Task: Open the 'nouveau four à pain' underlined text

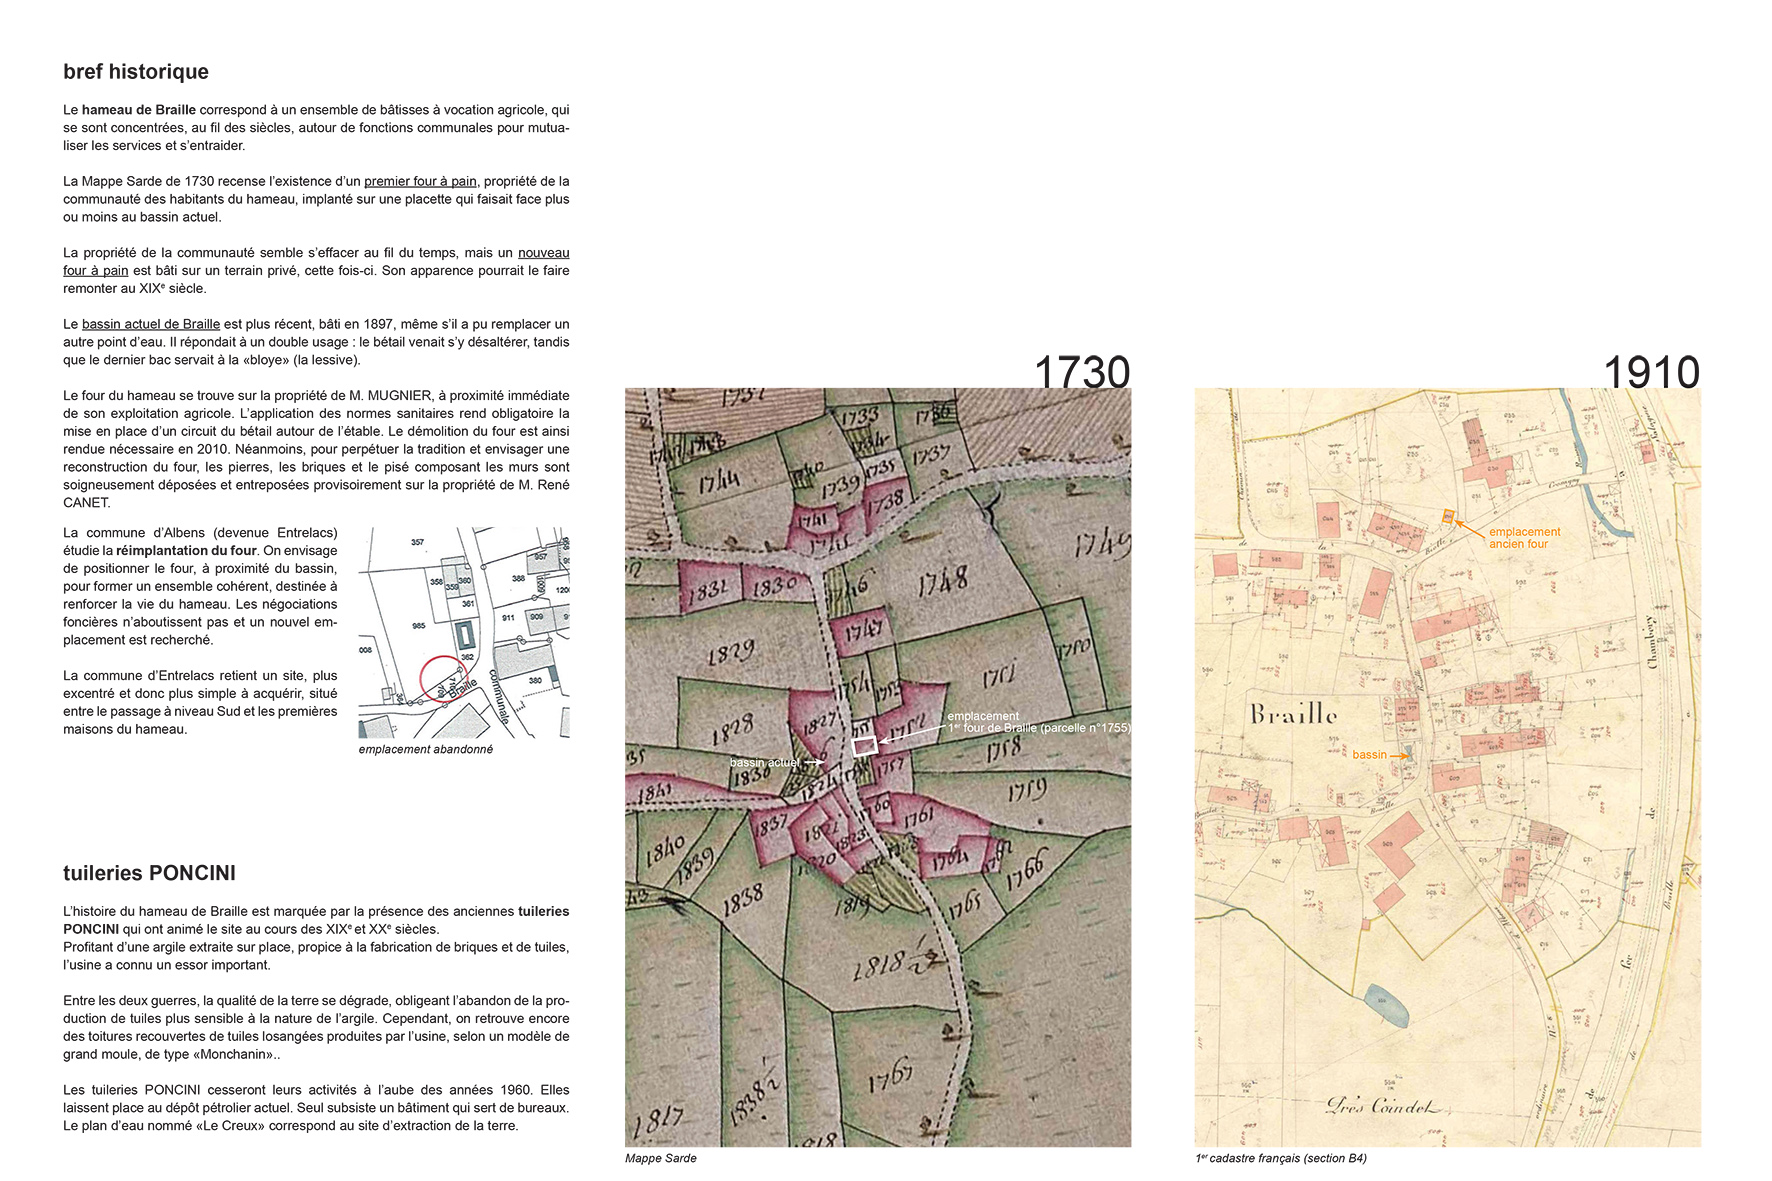Action: click(x=543, y=253)
